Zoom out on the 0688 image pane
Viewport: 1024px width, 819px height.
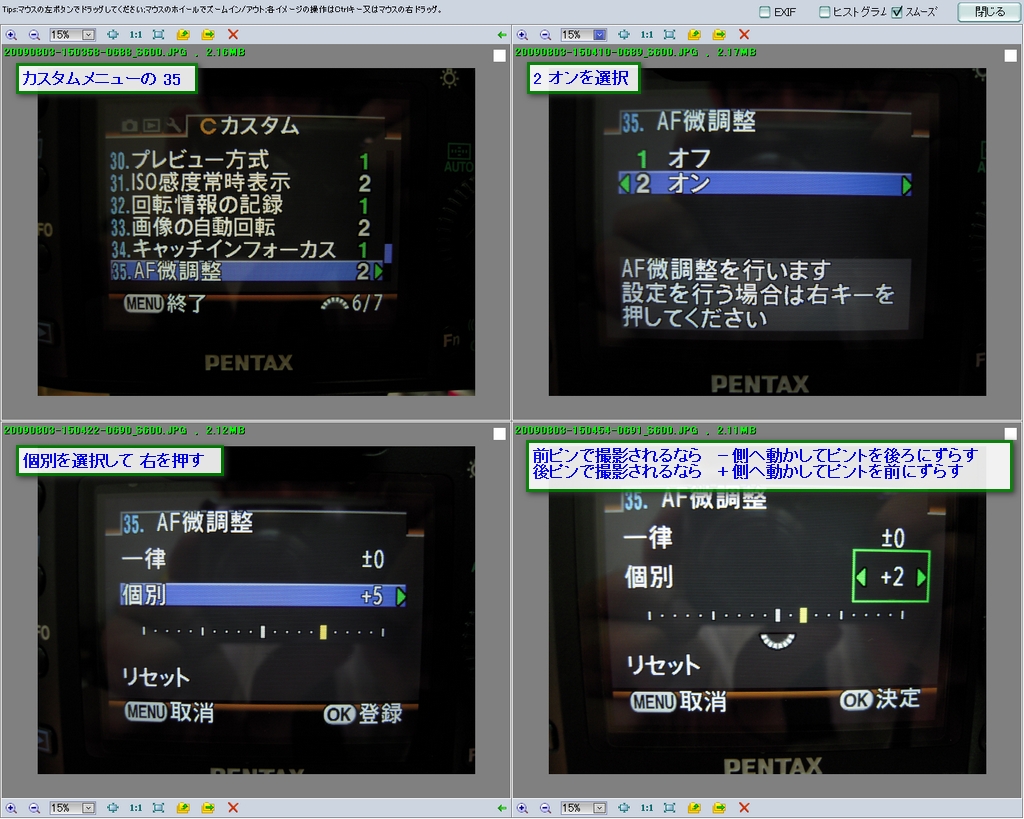[35, 35]
